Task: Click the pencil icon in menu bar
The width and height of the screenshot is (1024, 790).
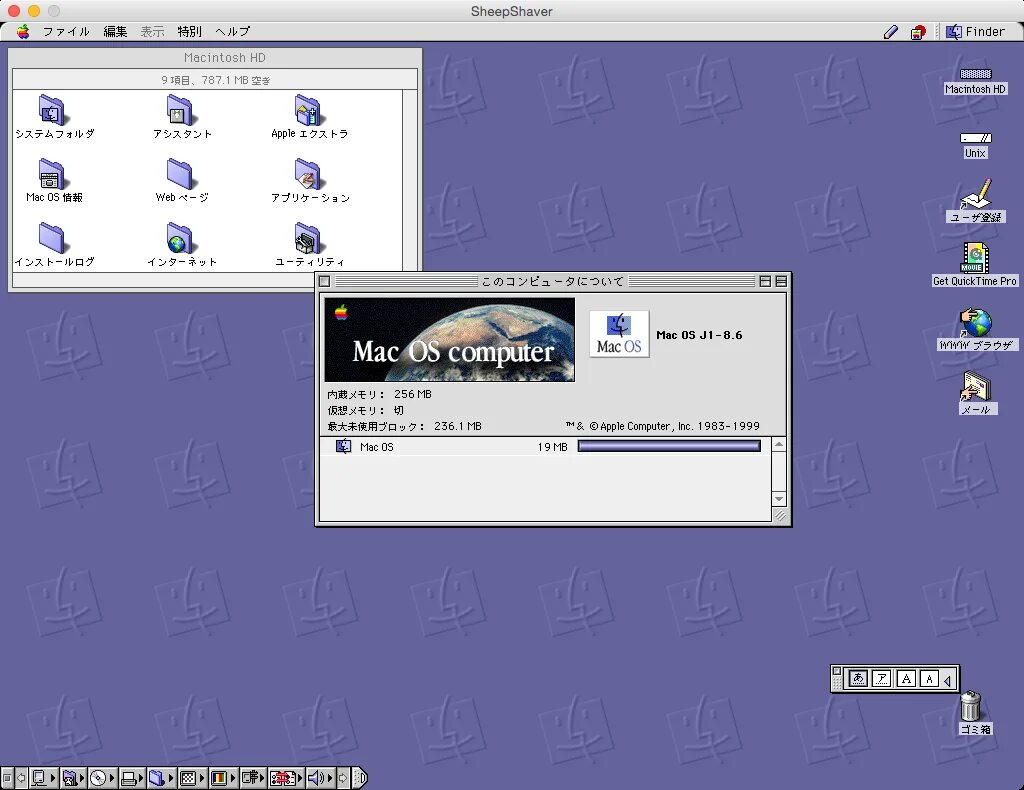Action: click(891, 31)
